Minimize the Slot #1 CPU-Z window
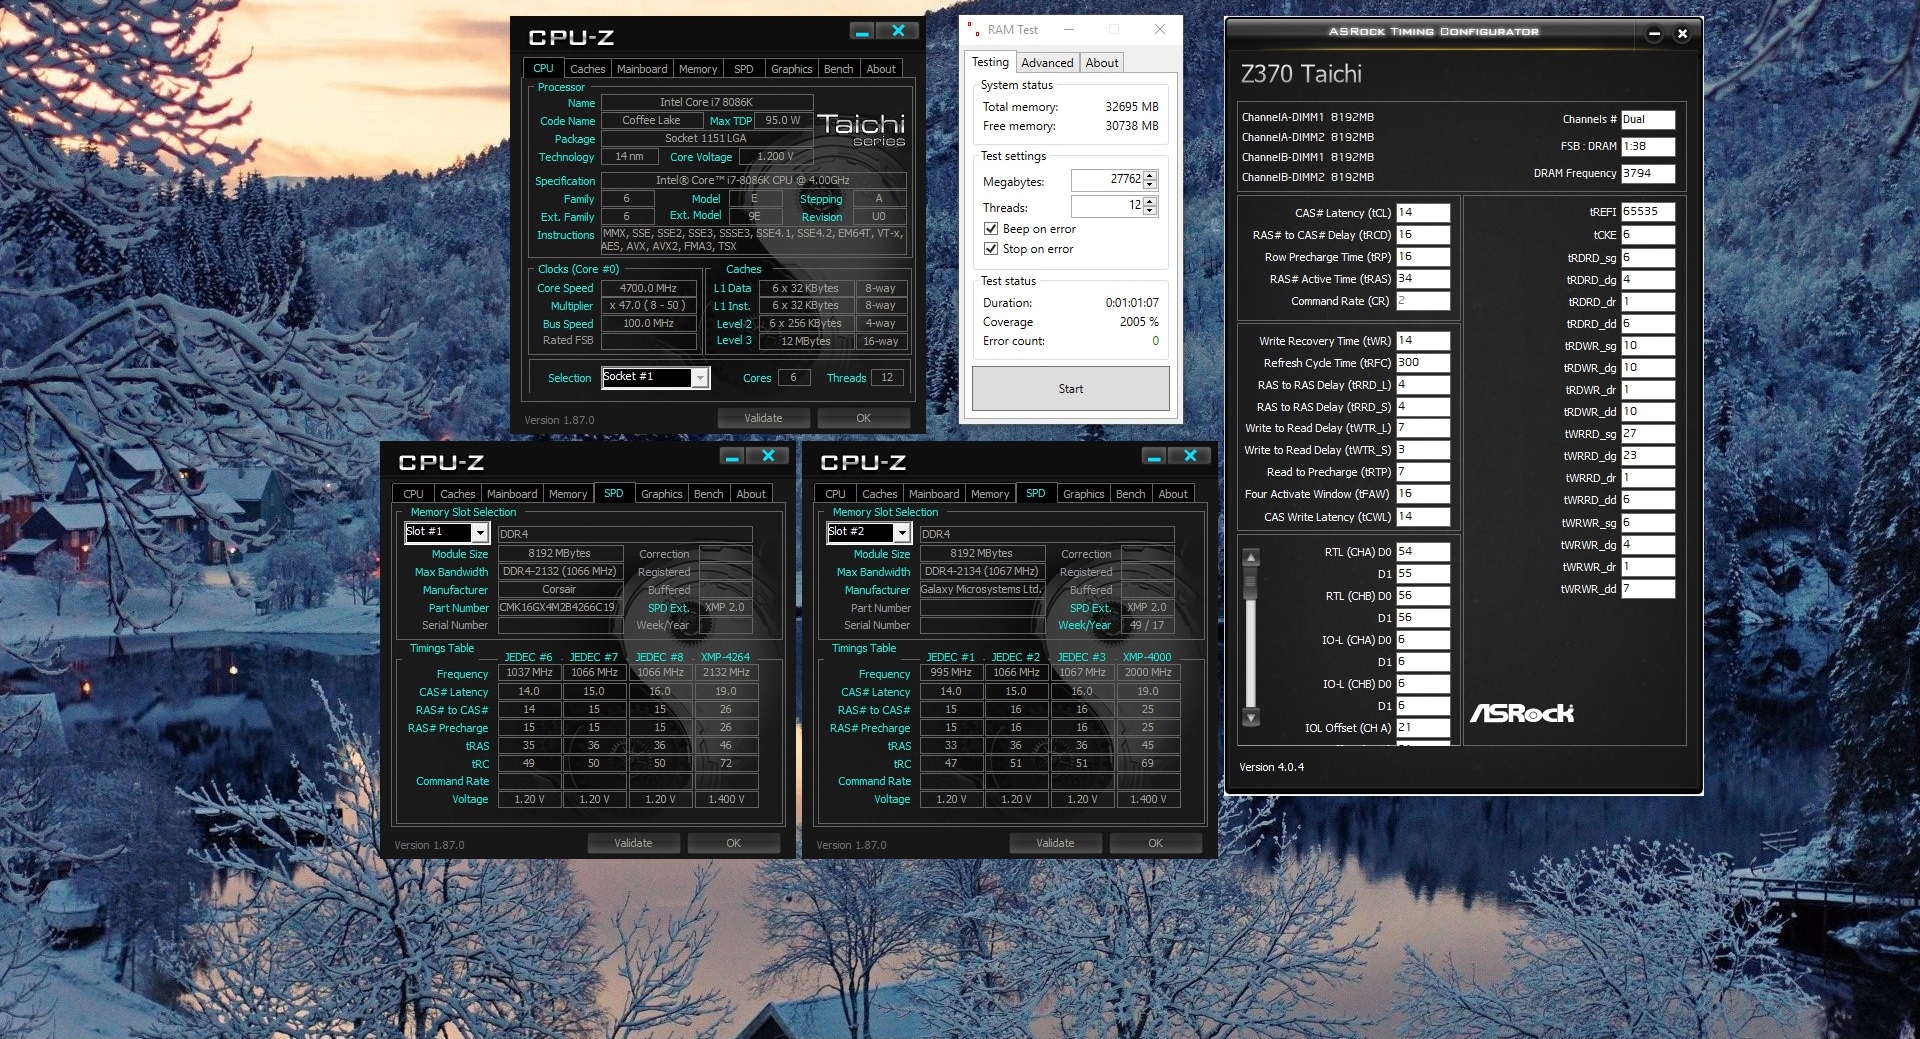 [x=733, y=456]
